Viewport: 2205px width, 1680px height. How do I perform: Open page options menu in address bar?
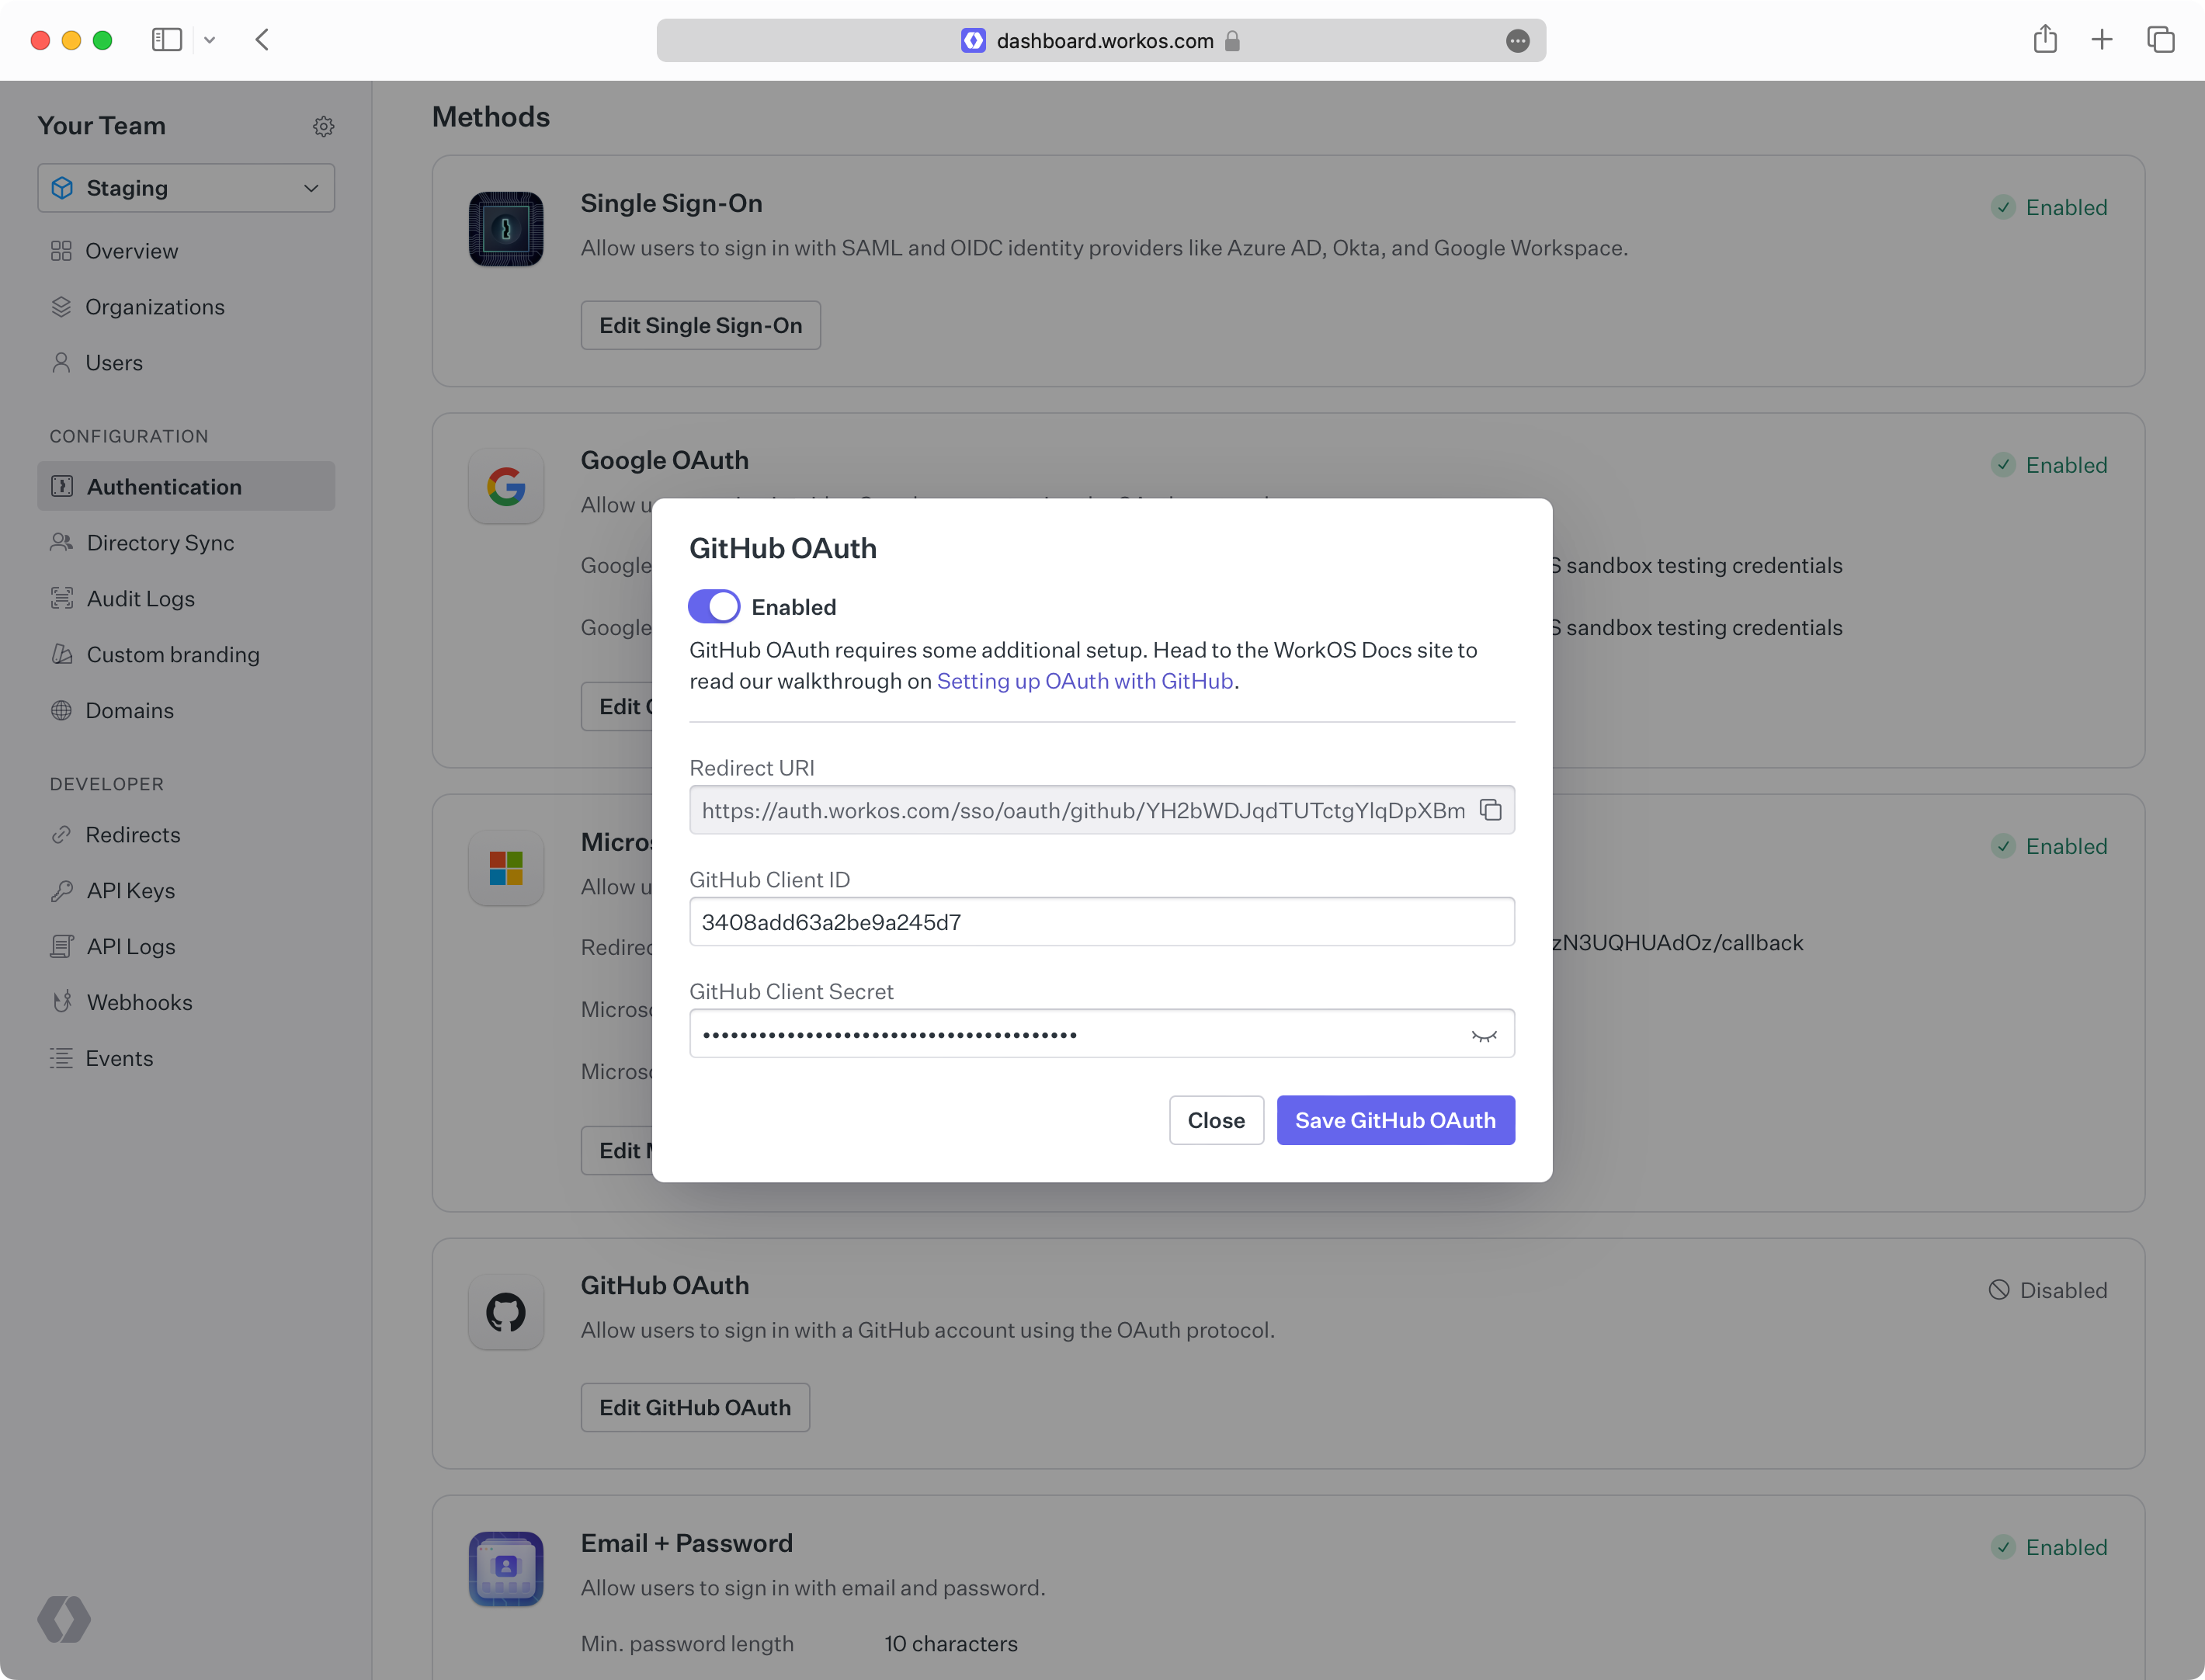point(1517,41)
